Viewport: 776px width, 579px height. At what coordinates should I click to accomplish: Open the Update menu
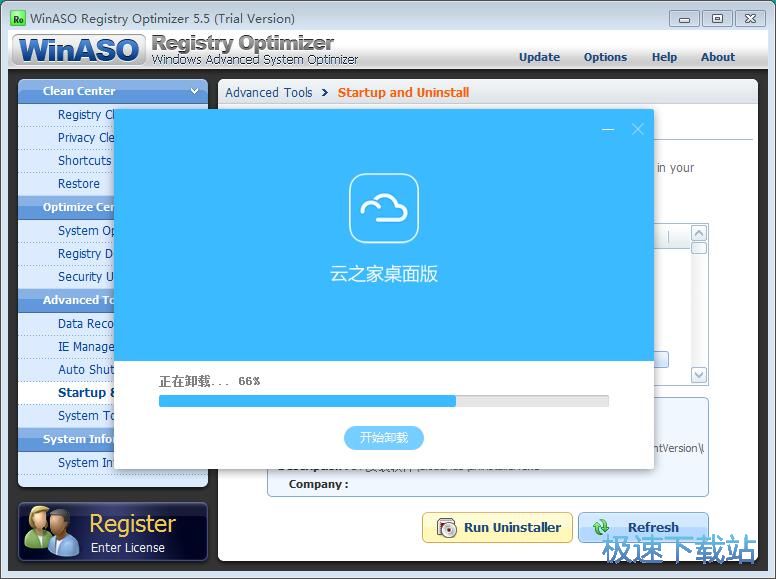coord(539,57)
